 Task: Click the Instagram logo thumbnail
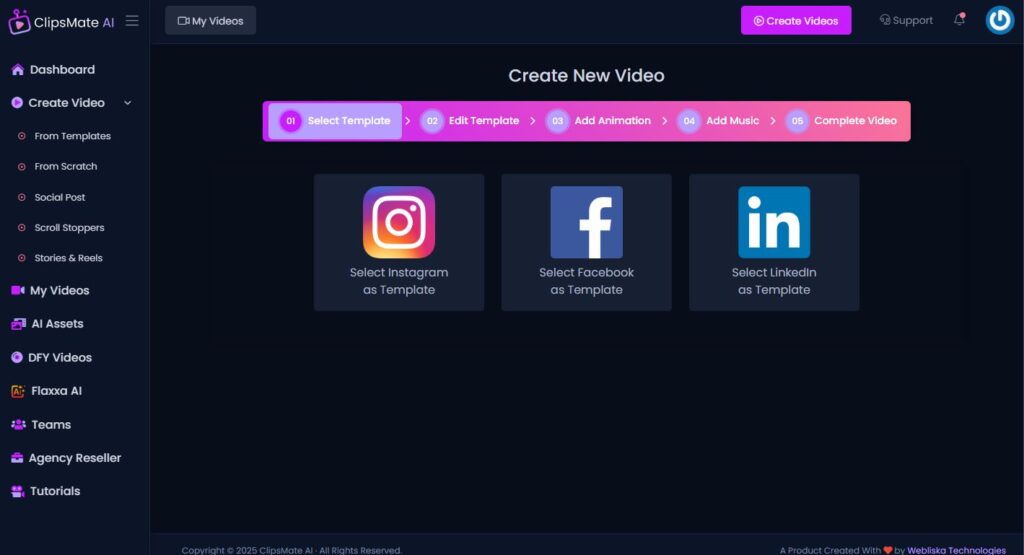(399, 222)
